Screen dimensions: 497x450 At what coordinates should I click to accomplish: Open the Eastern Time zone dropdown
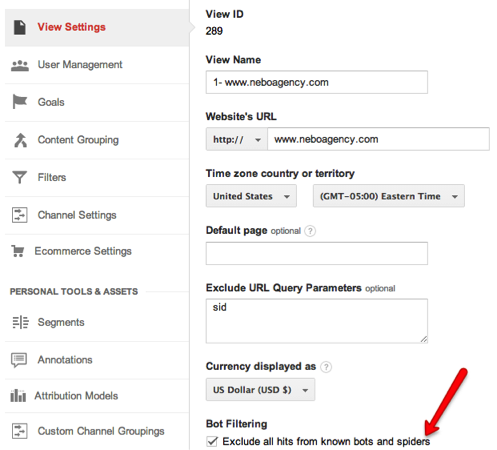[389, 196]
